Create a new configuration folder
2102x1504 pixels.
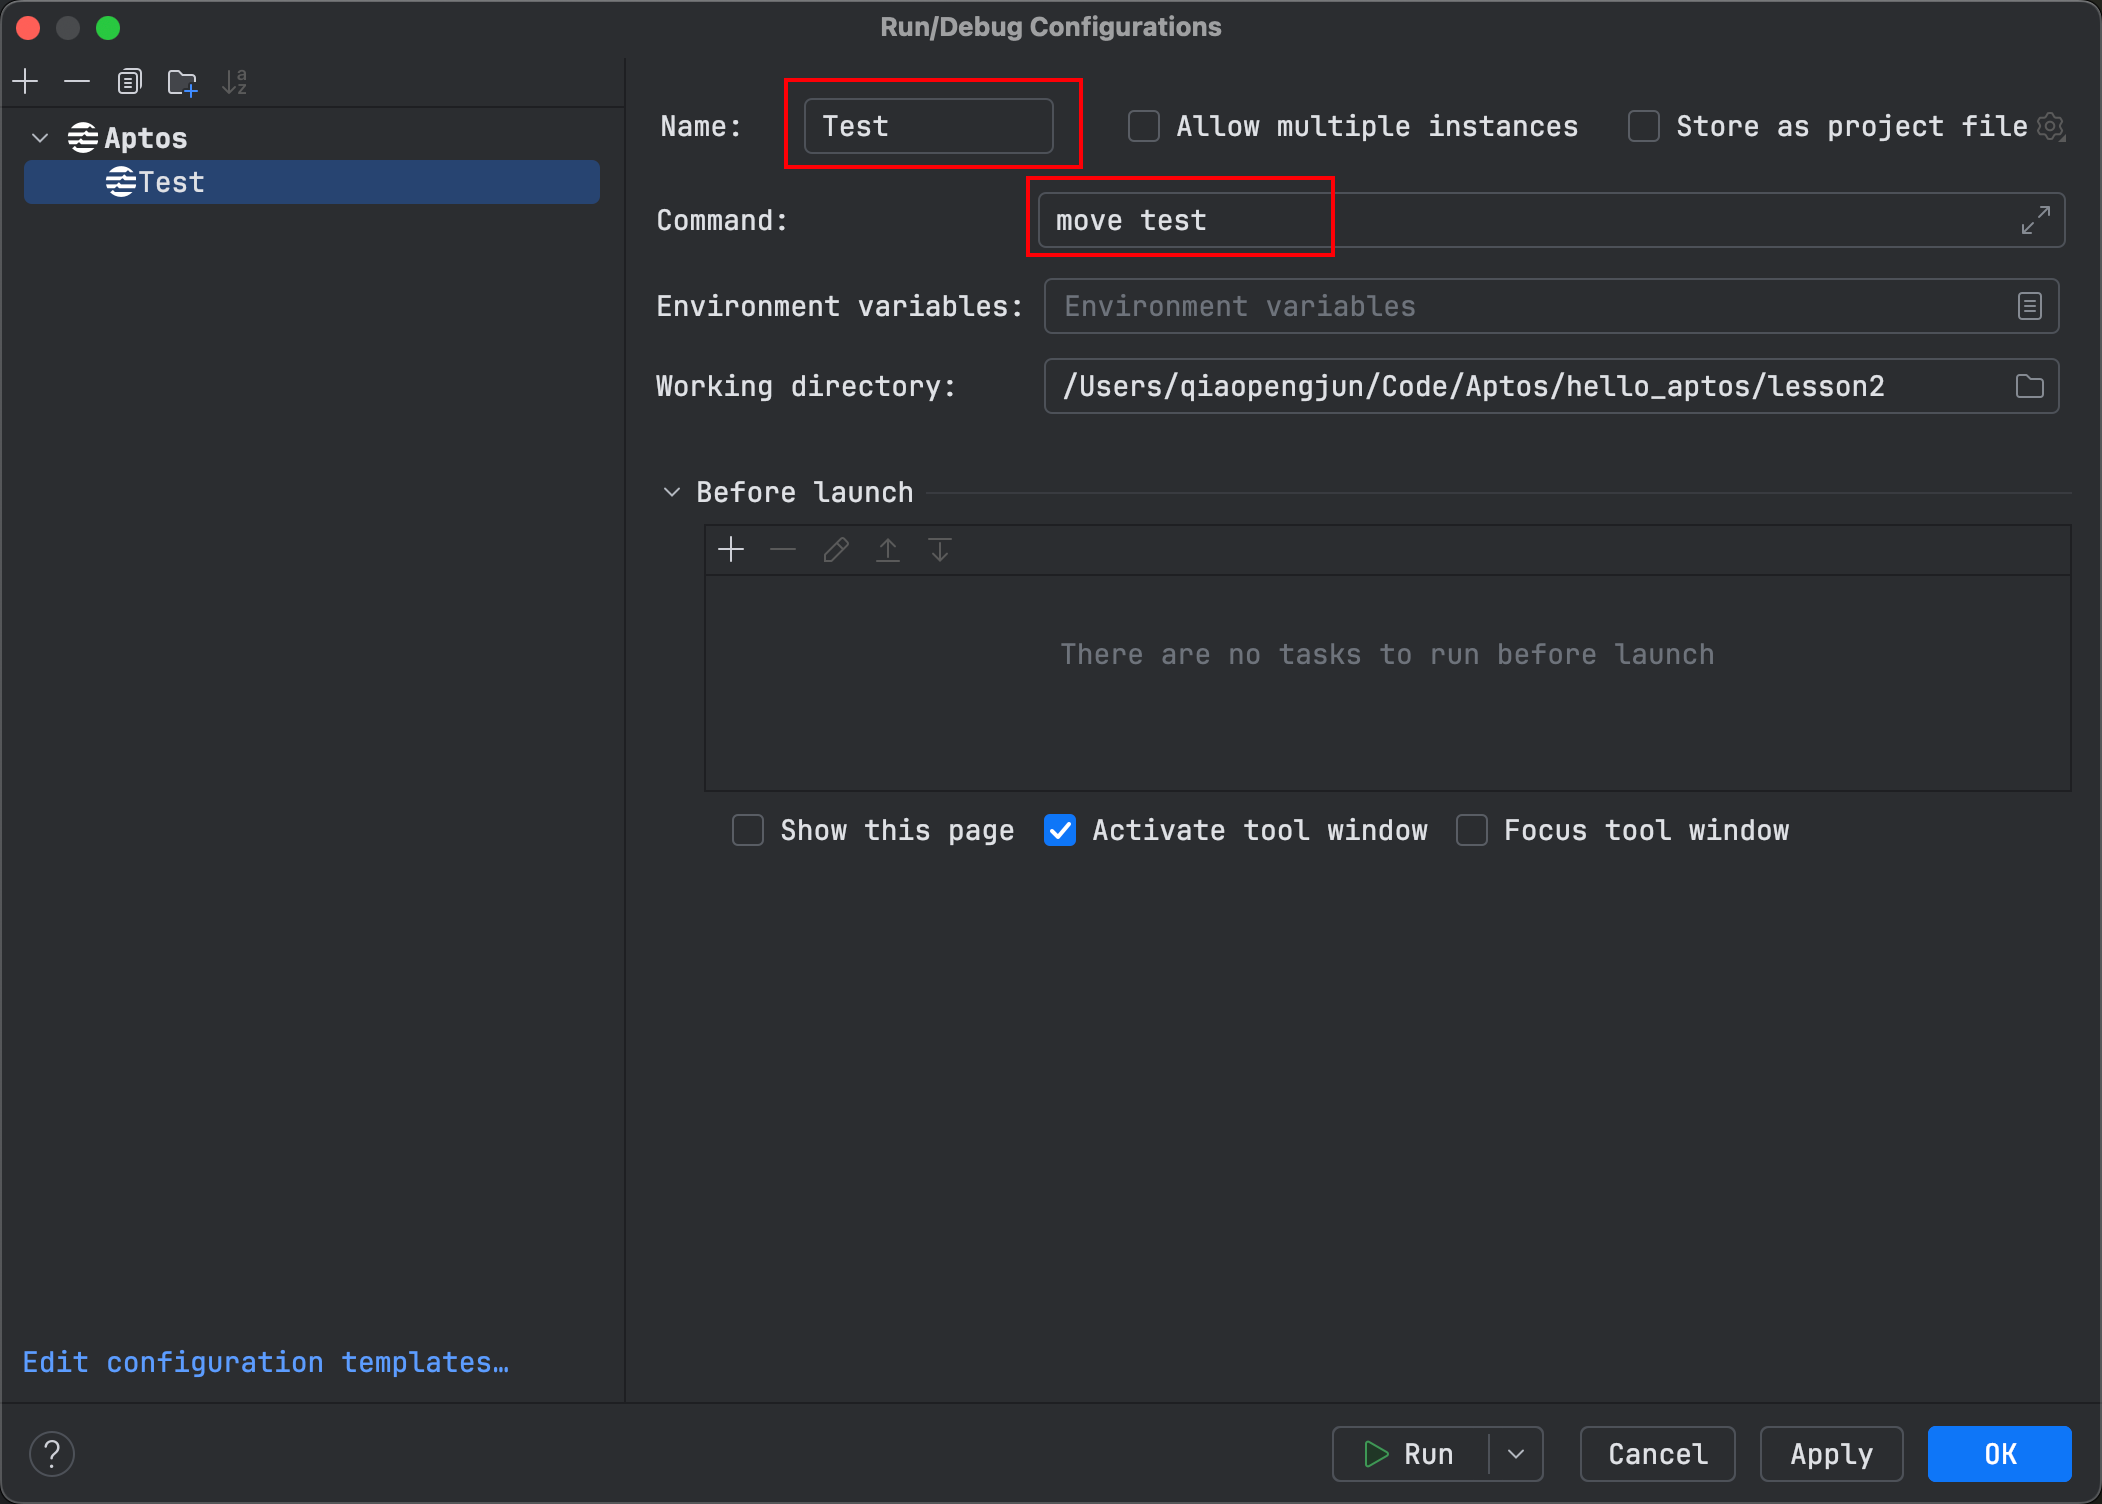(x=182, y=81)
